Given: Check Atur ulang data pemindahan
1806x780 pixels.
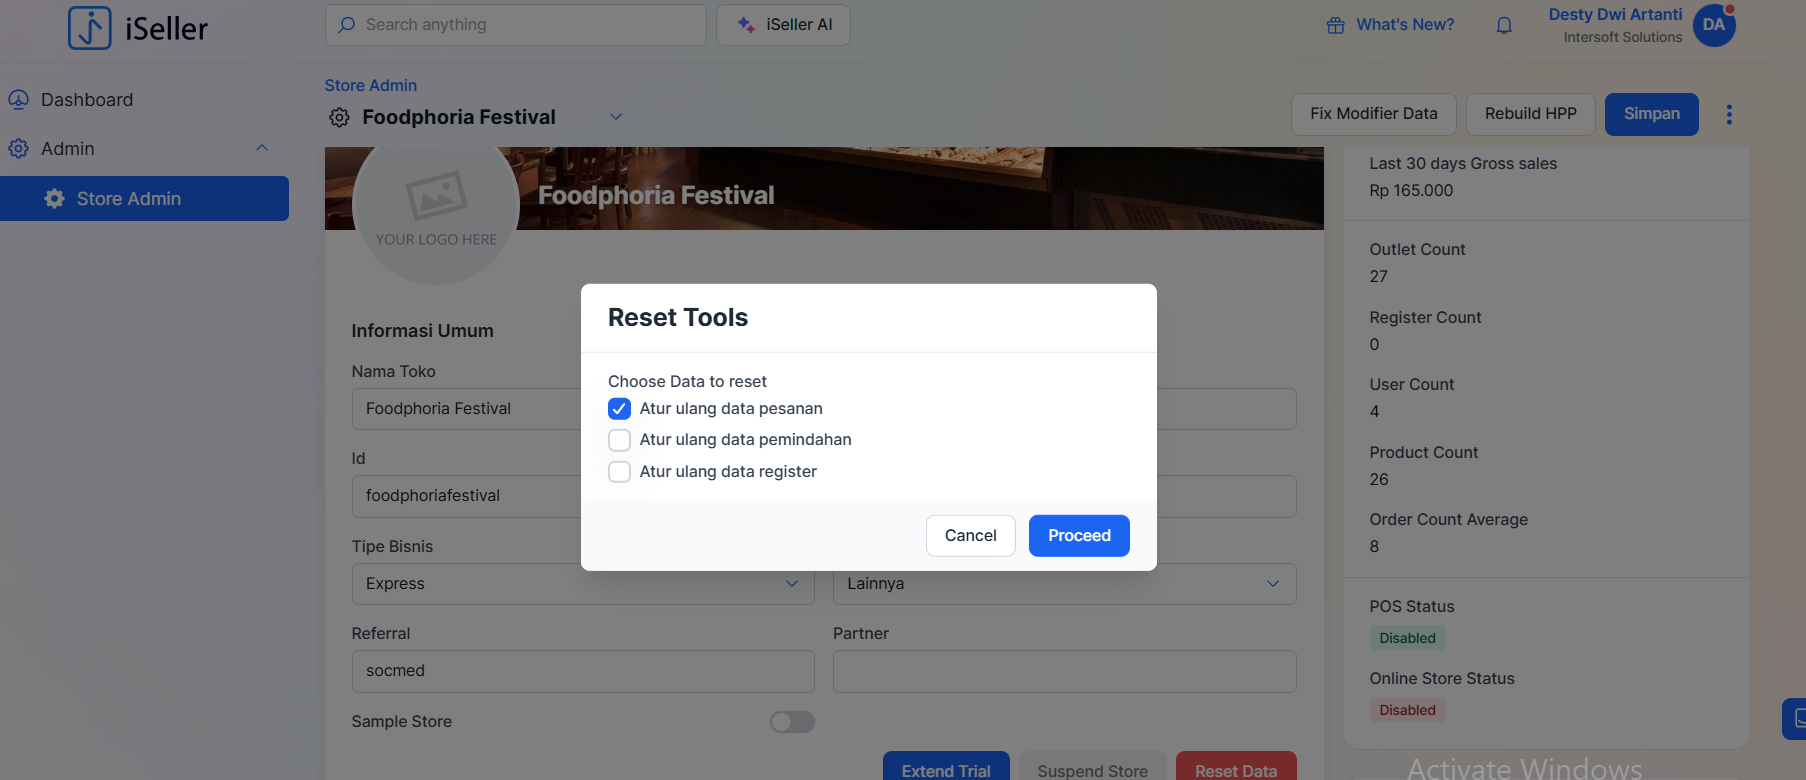Looking at the screenshot, I should point(620,440).
